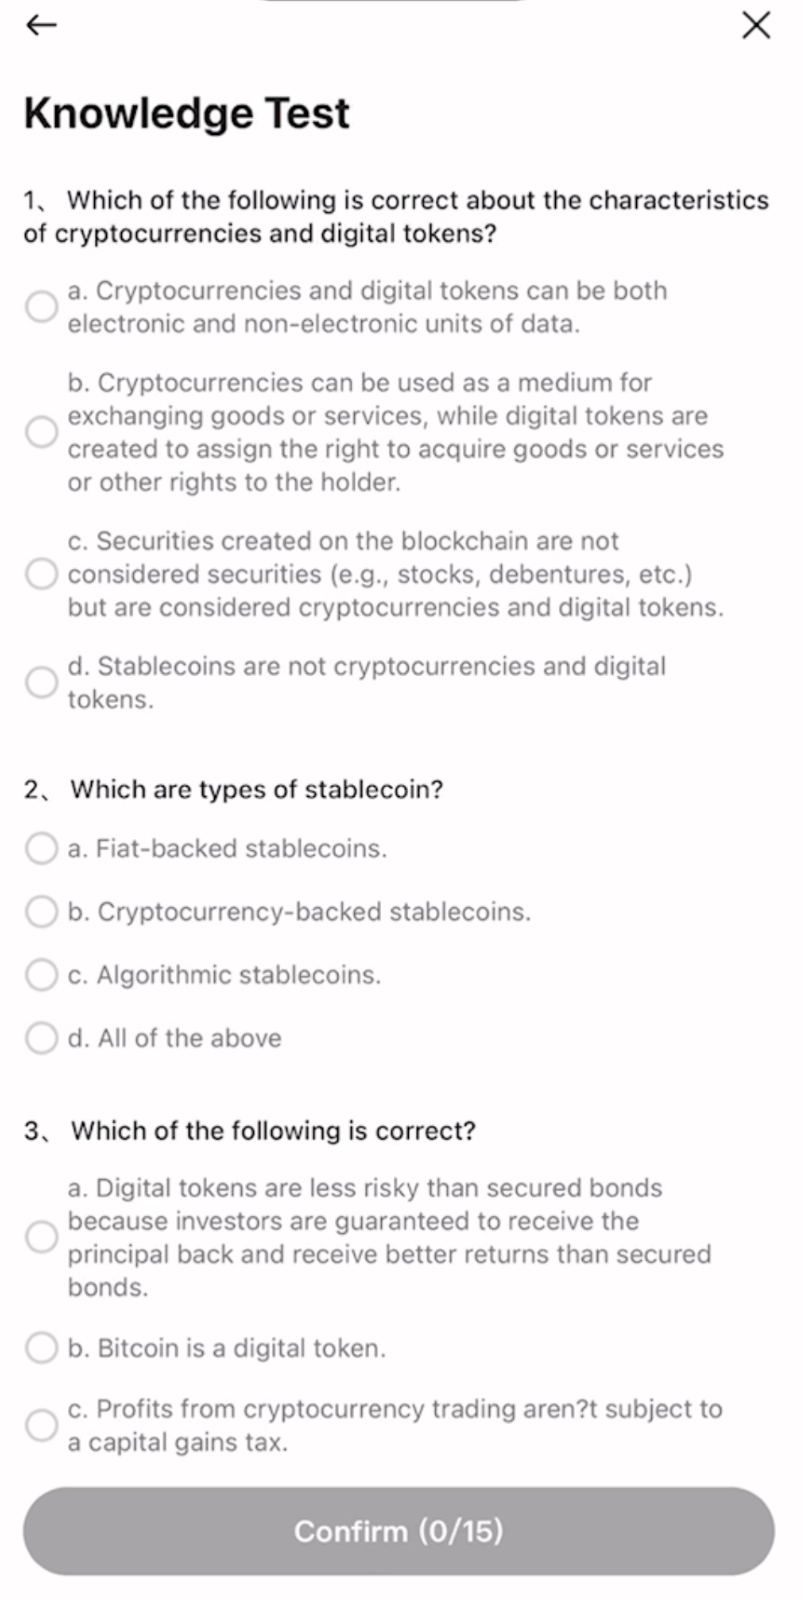Click the Knowledge Test title
This screenshot has height=1600, width=803.
pos(186,112)
